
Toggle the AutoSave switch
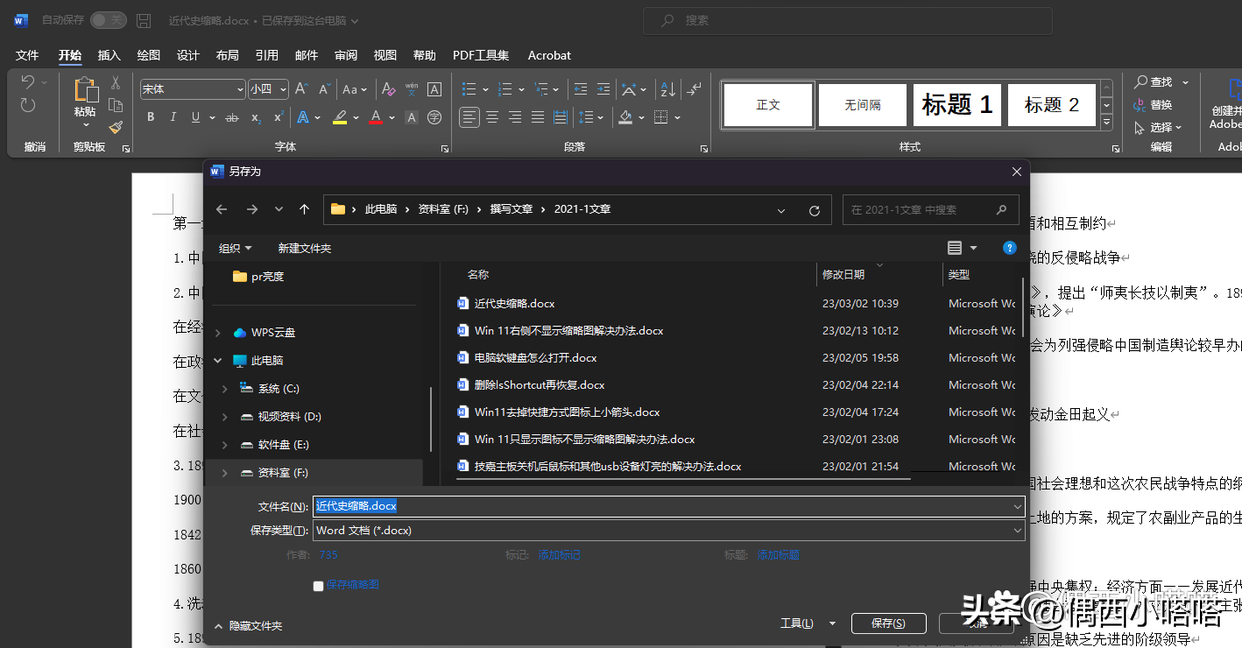108,20
